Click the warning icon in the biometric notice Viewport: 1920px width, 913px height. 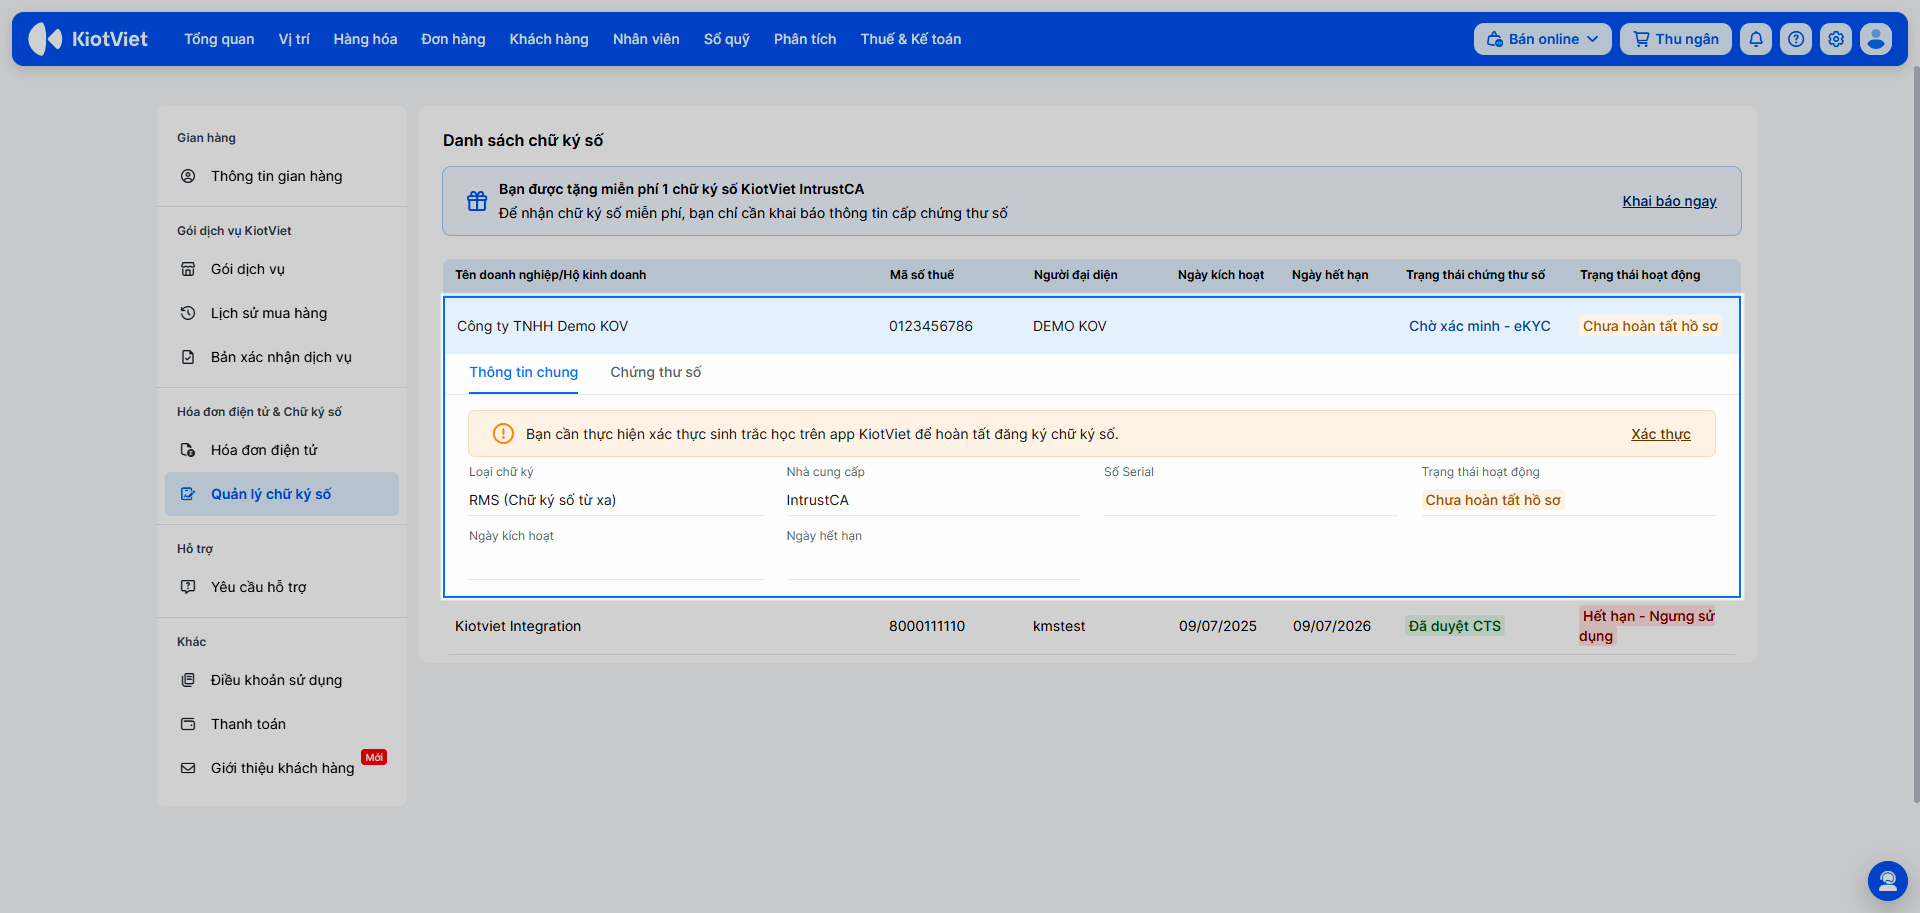(x=503, y=434)
